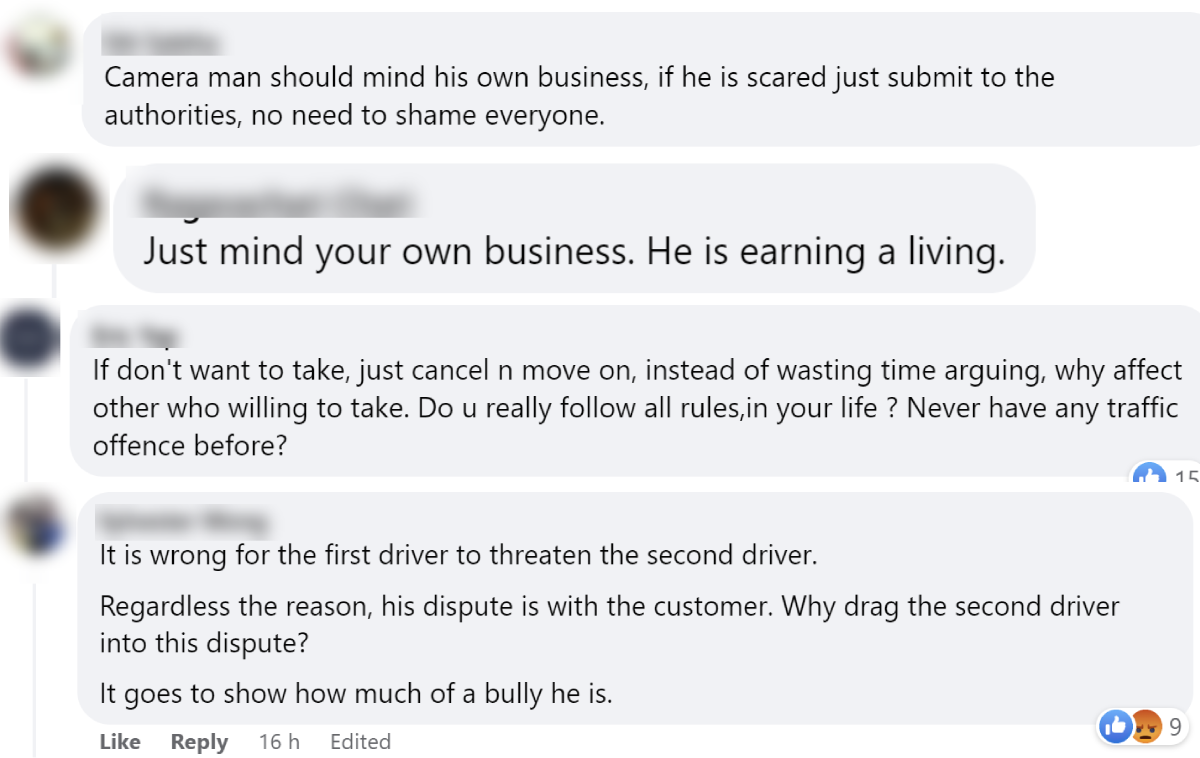Click the text "It goes to show how much of a bully"
Image resolution: width=1200 pixels, height=758 pixels.
click(x=355, y=693)
